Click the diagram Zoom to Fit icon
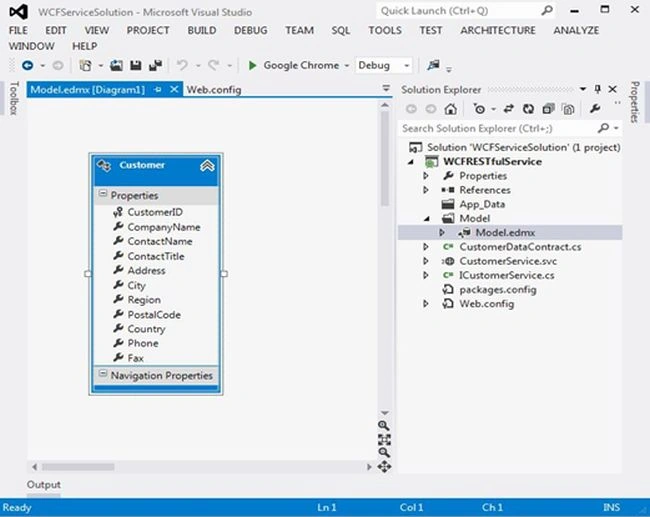 pyautogui.click(x=384, y=439)
